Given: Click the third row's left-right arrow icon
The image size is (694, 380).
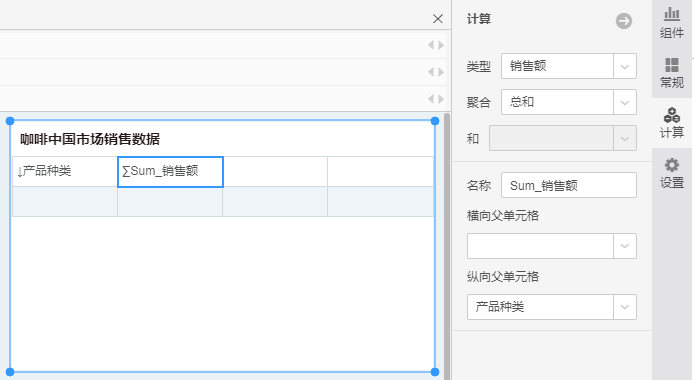Looking at the screenshot, I should [436, 99].
